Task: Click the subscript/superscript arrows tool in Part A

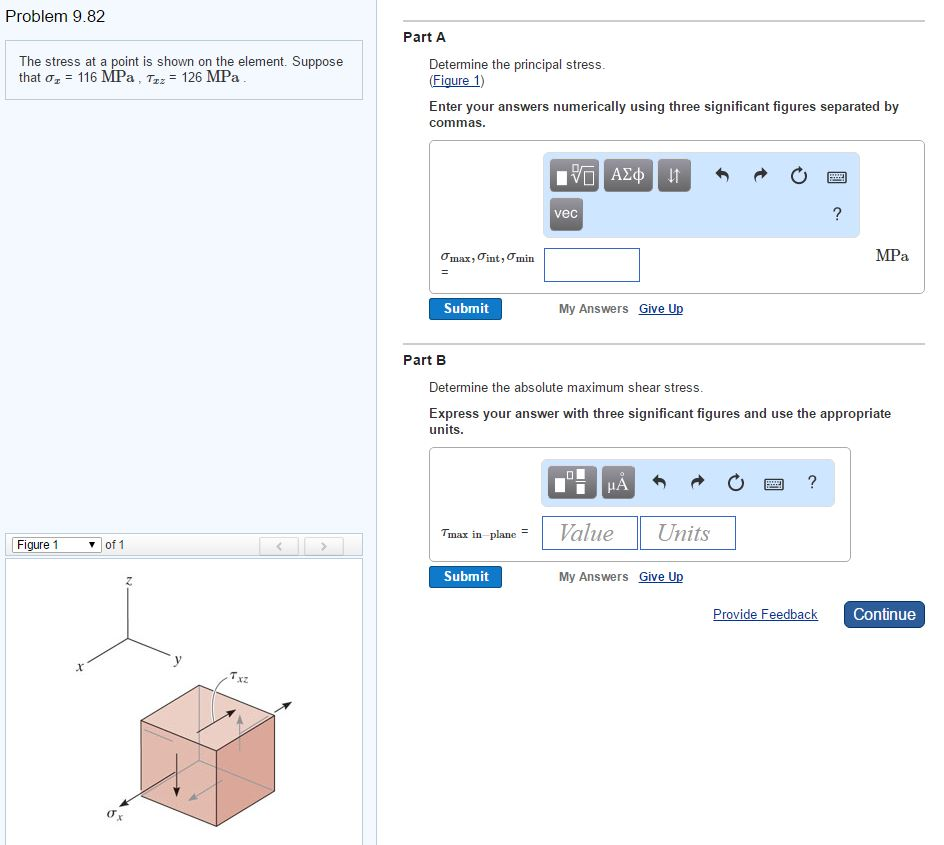Action: (x=674, y=175)
